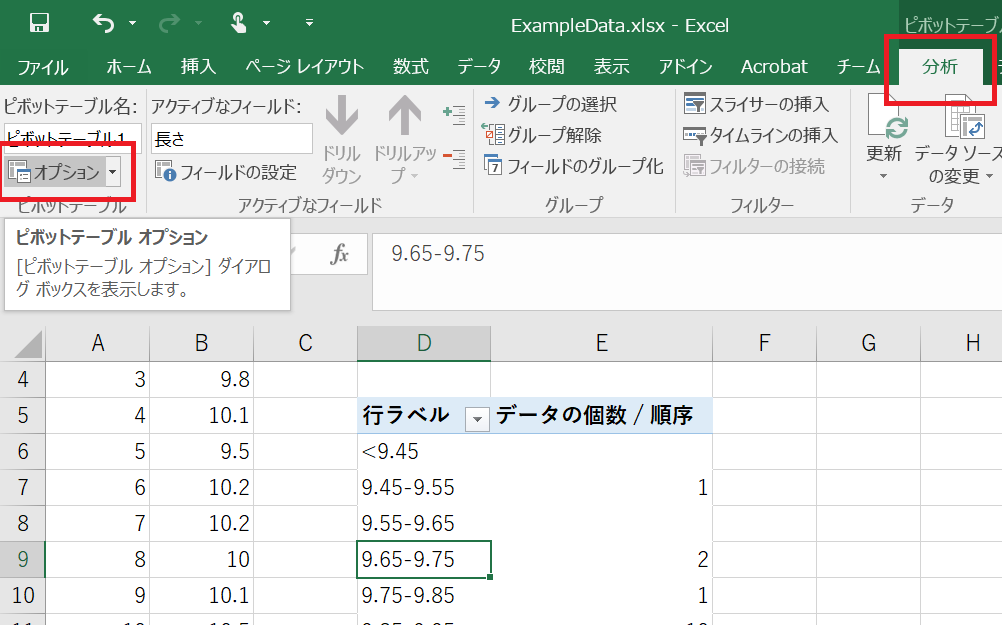The image size is (1002, 625).
Task: Open the Undo history dropdown arrow
Action: click(x=132, y=24)
